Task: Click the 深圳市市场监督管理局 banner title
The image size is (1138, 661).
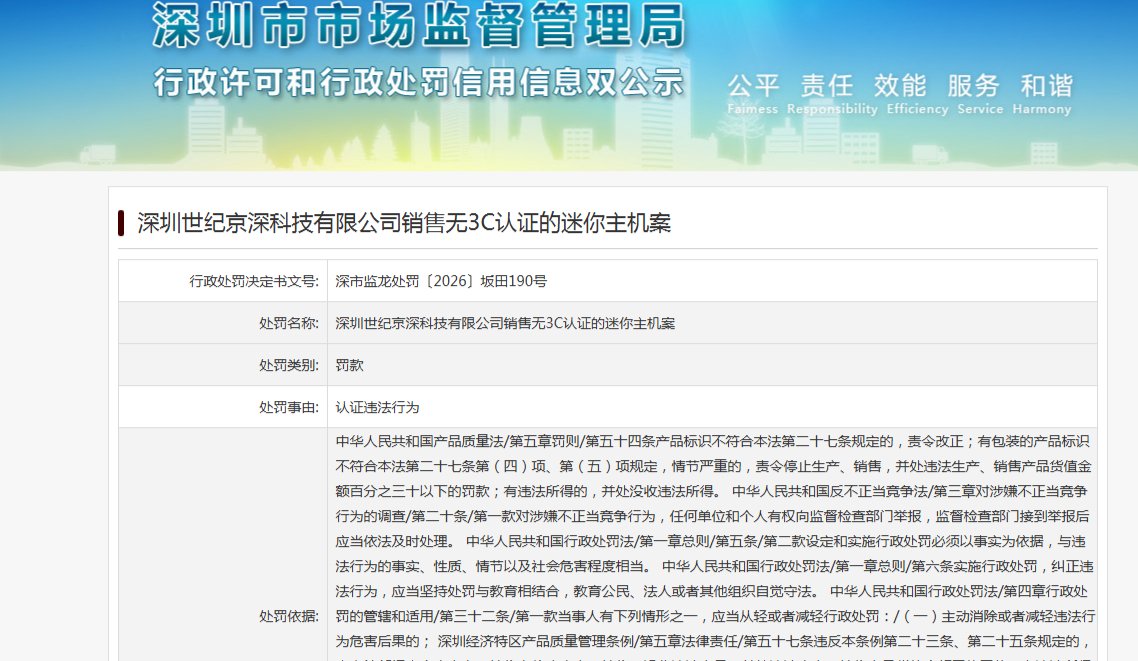Action: (419, 25)
